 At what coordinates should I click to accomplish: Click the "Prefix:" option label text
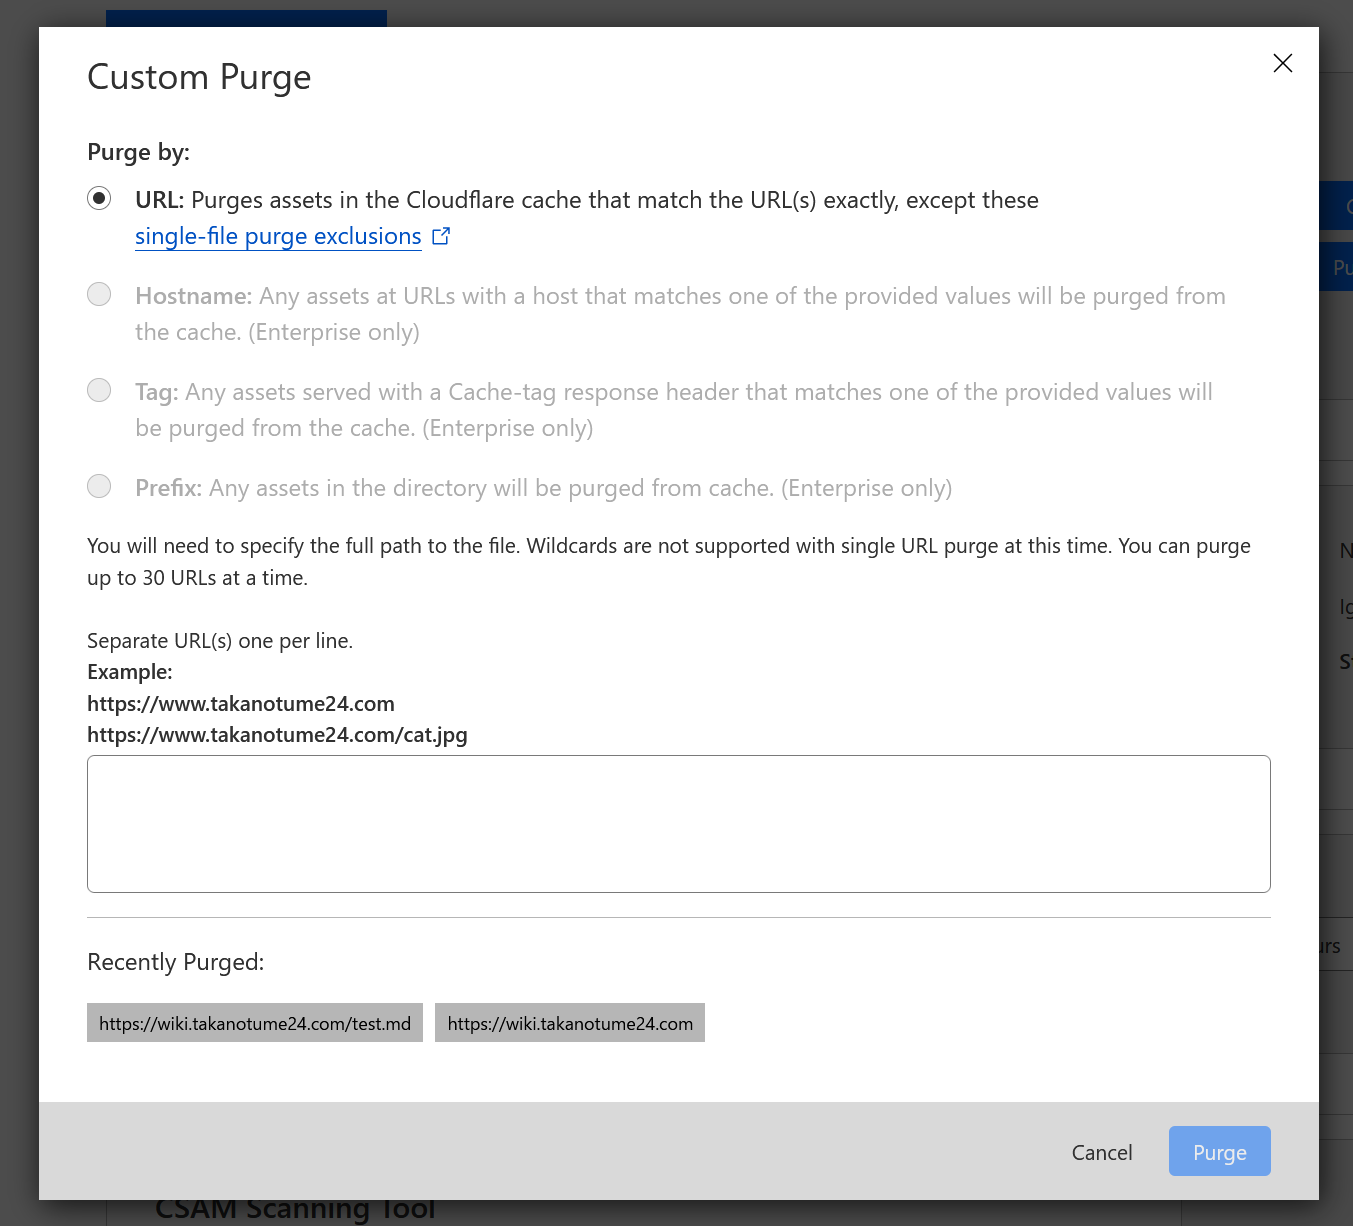[x=168, y=488]
